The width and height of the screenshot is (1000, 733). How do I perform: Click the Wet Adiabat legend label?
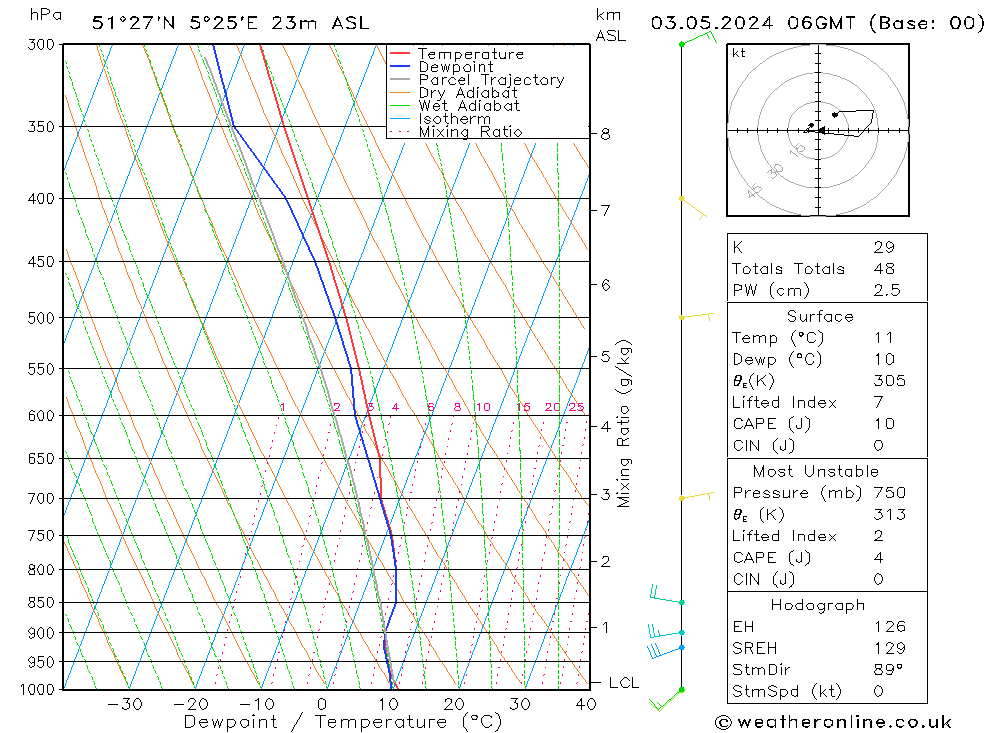(469, 106)
